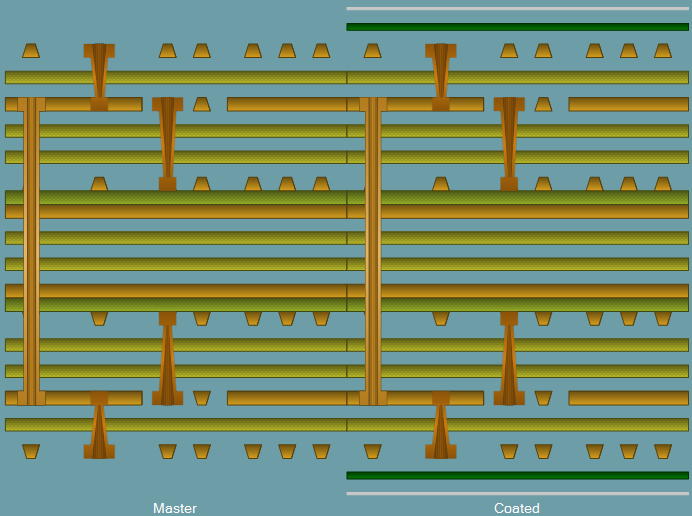Click the topmost tapered microvia in Master section

(x=99, y=77)
